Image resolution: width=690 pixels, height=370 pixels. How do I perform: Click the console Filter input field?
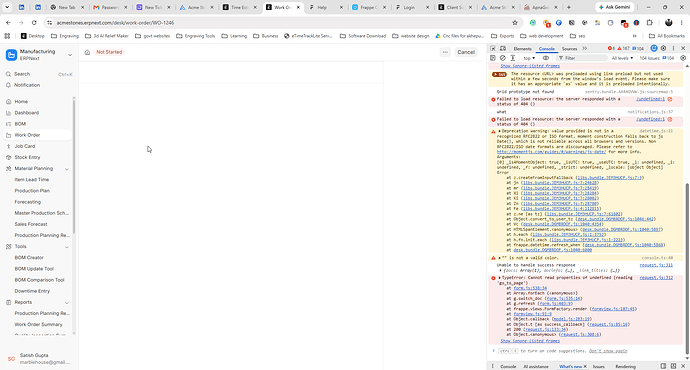coord(583,58)
